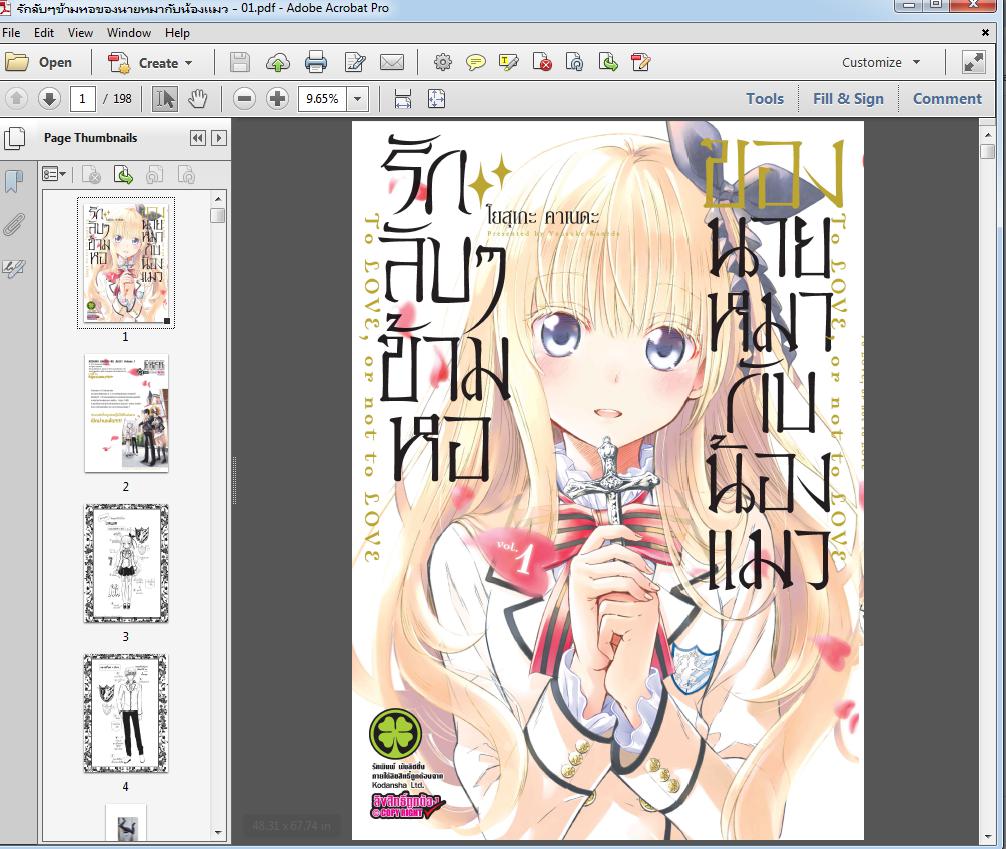Screen dimensions: 1006x849
Task: Click the Extract pages toolbar icon
Action: [608, 62]
